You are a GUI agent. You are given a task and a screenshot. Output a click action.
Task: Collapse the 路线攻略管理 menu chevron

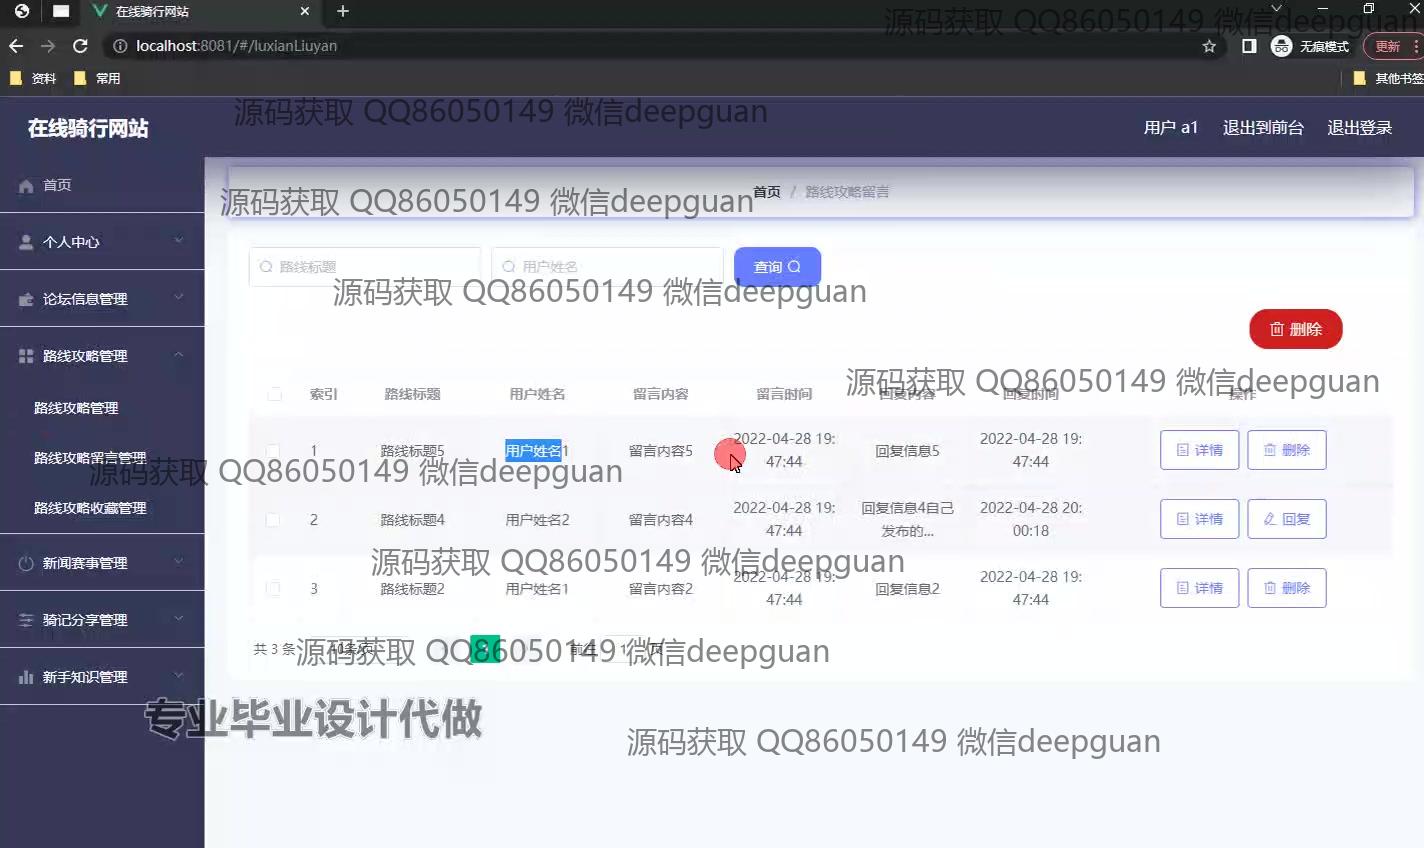point(179,354)
